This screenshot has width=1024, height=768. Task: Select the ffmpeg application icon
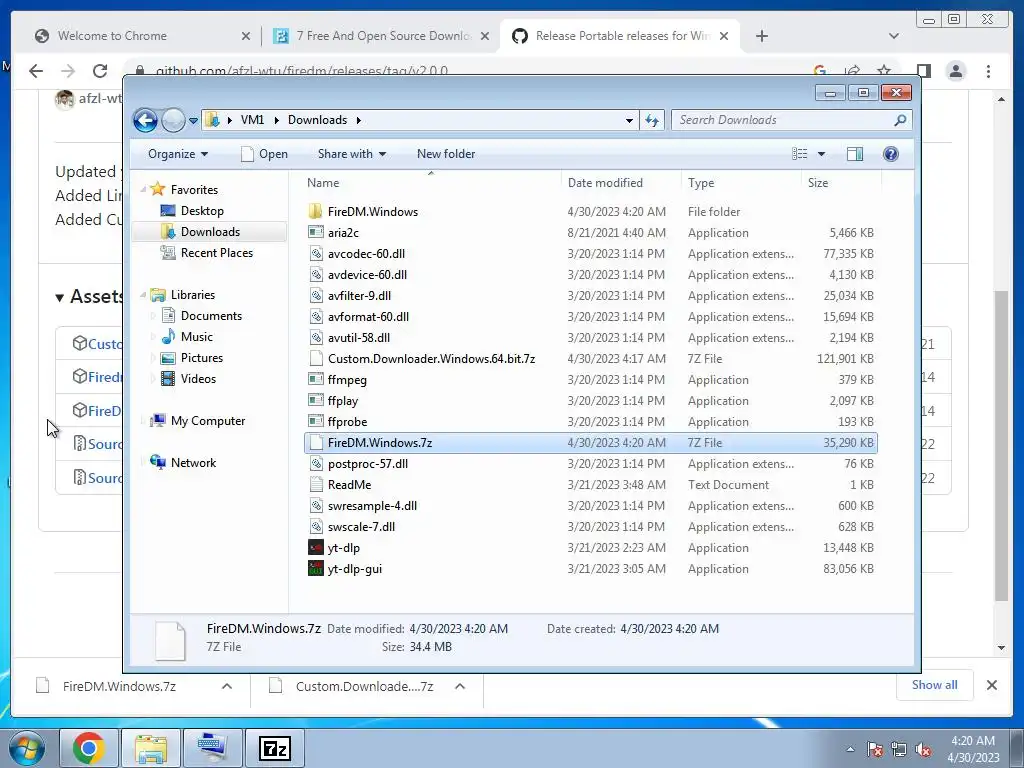pyautogui.click(x=315, y=379)
